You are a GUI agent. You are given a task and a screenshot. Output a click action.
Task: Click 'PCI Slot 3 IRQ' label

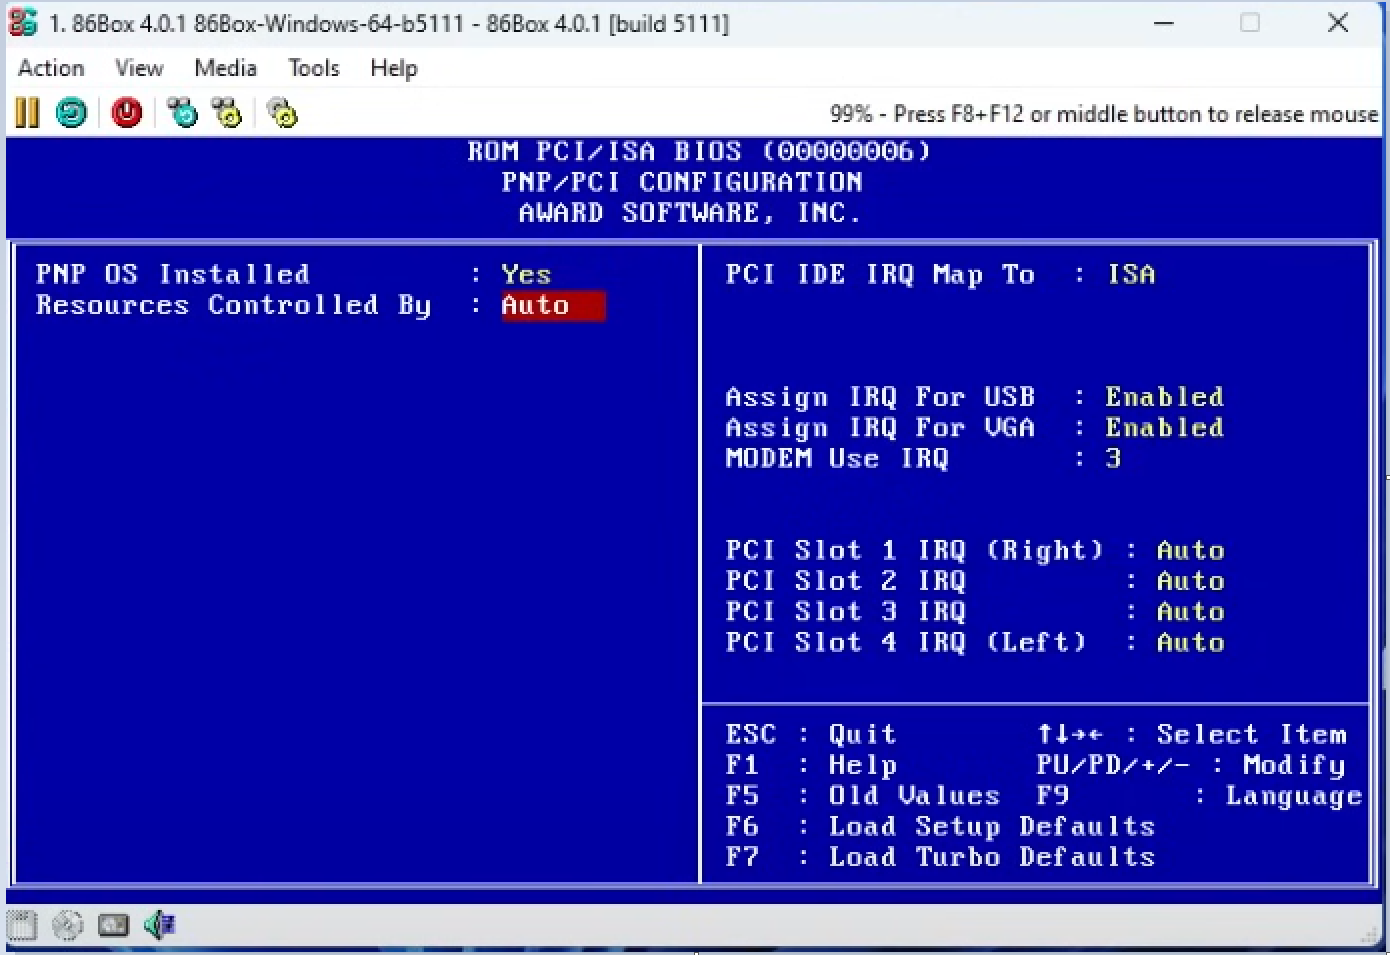846,611
